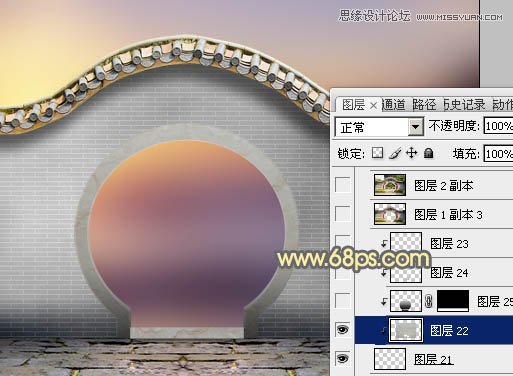
Task: Show the 图层 2 副本 layer
Action: pyautogui.click(x=343, y=185)
